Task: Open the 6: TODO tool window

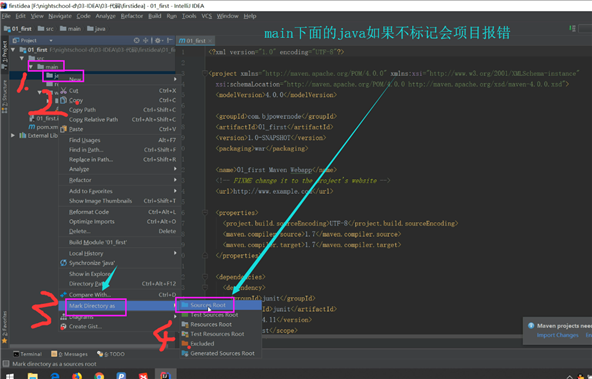Action: point(111,354)
